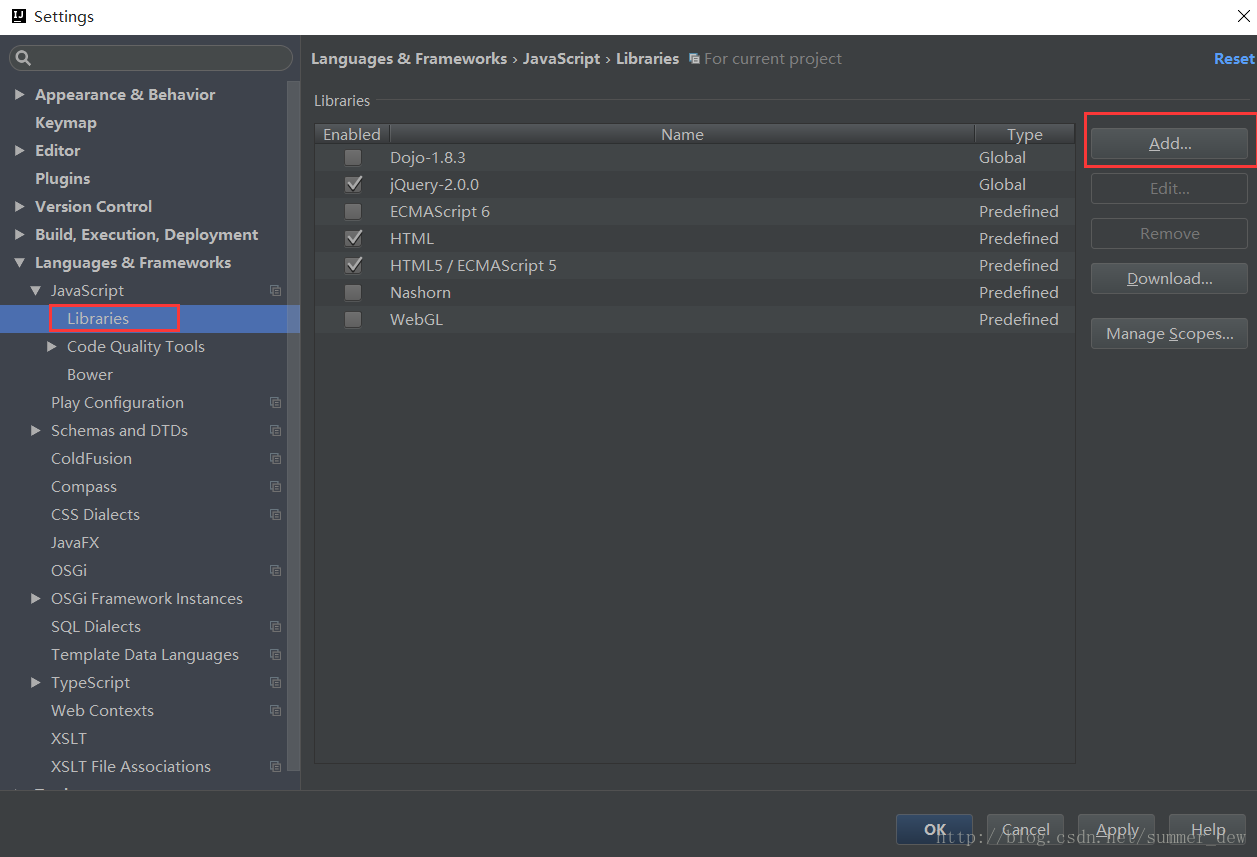Click project-level icon beside TypeScript
The height and width of the screenshot is (857, 1257).
coord(276,683)
